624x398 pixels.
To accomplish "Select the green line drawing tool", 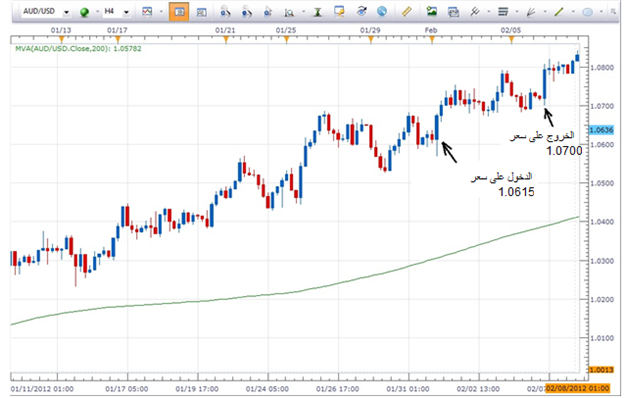I will click(x=559, y=12).
